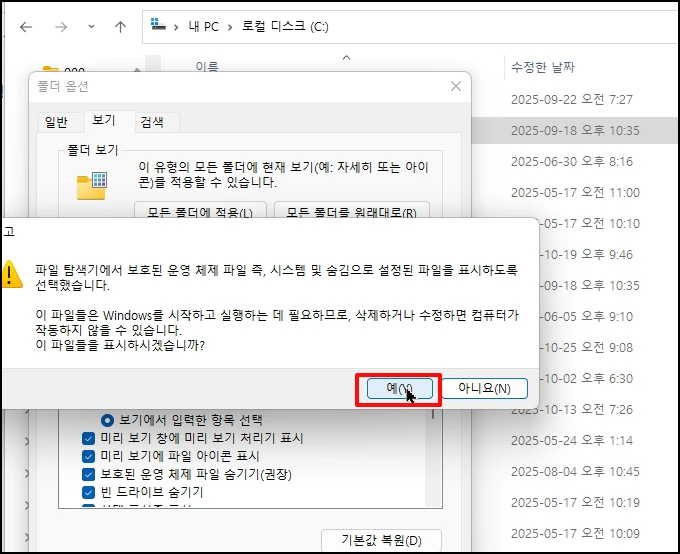This screenshot has width=680, height=554.
Task: Click the computer icon in the address bar
Action: (x=158, y=25)
